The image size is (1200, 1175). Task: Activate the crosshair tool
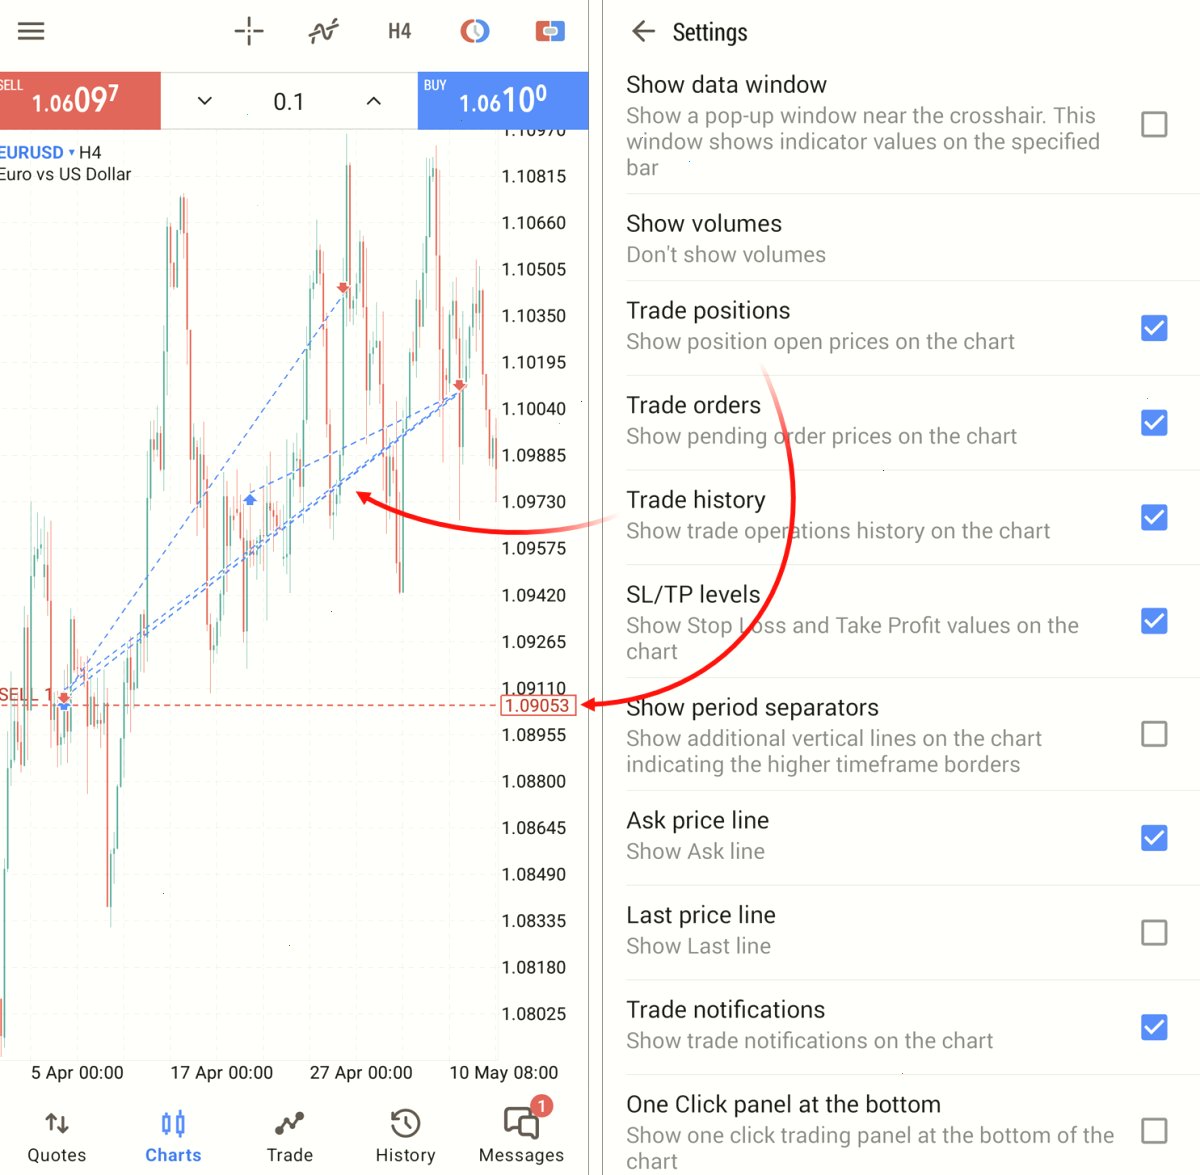[249, 31]
